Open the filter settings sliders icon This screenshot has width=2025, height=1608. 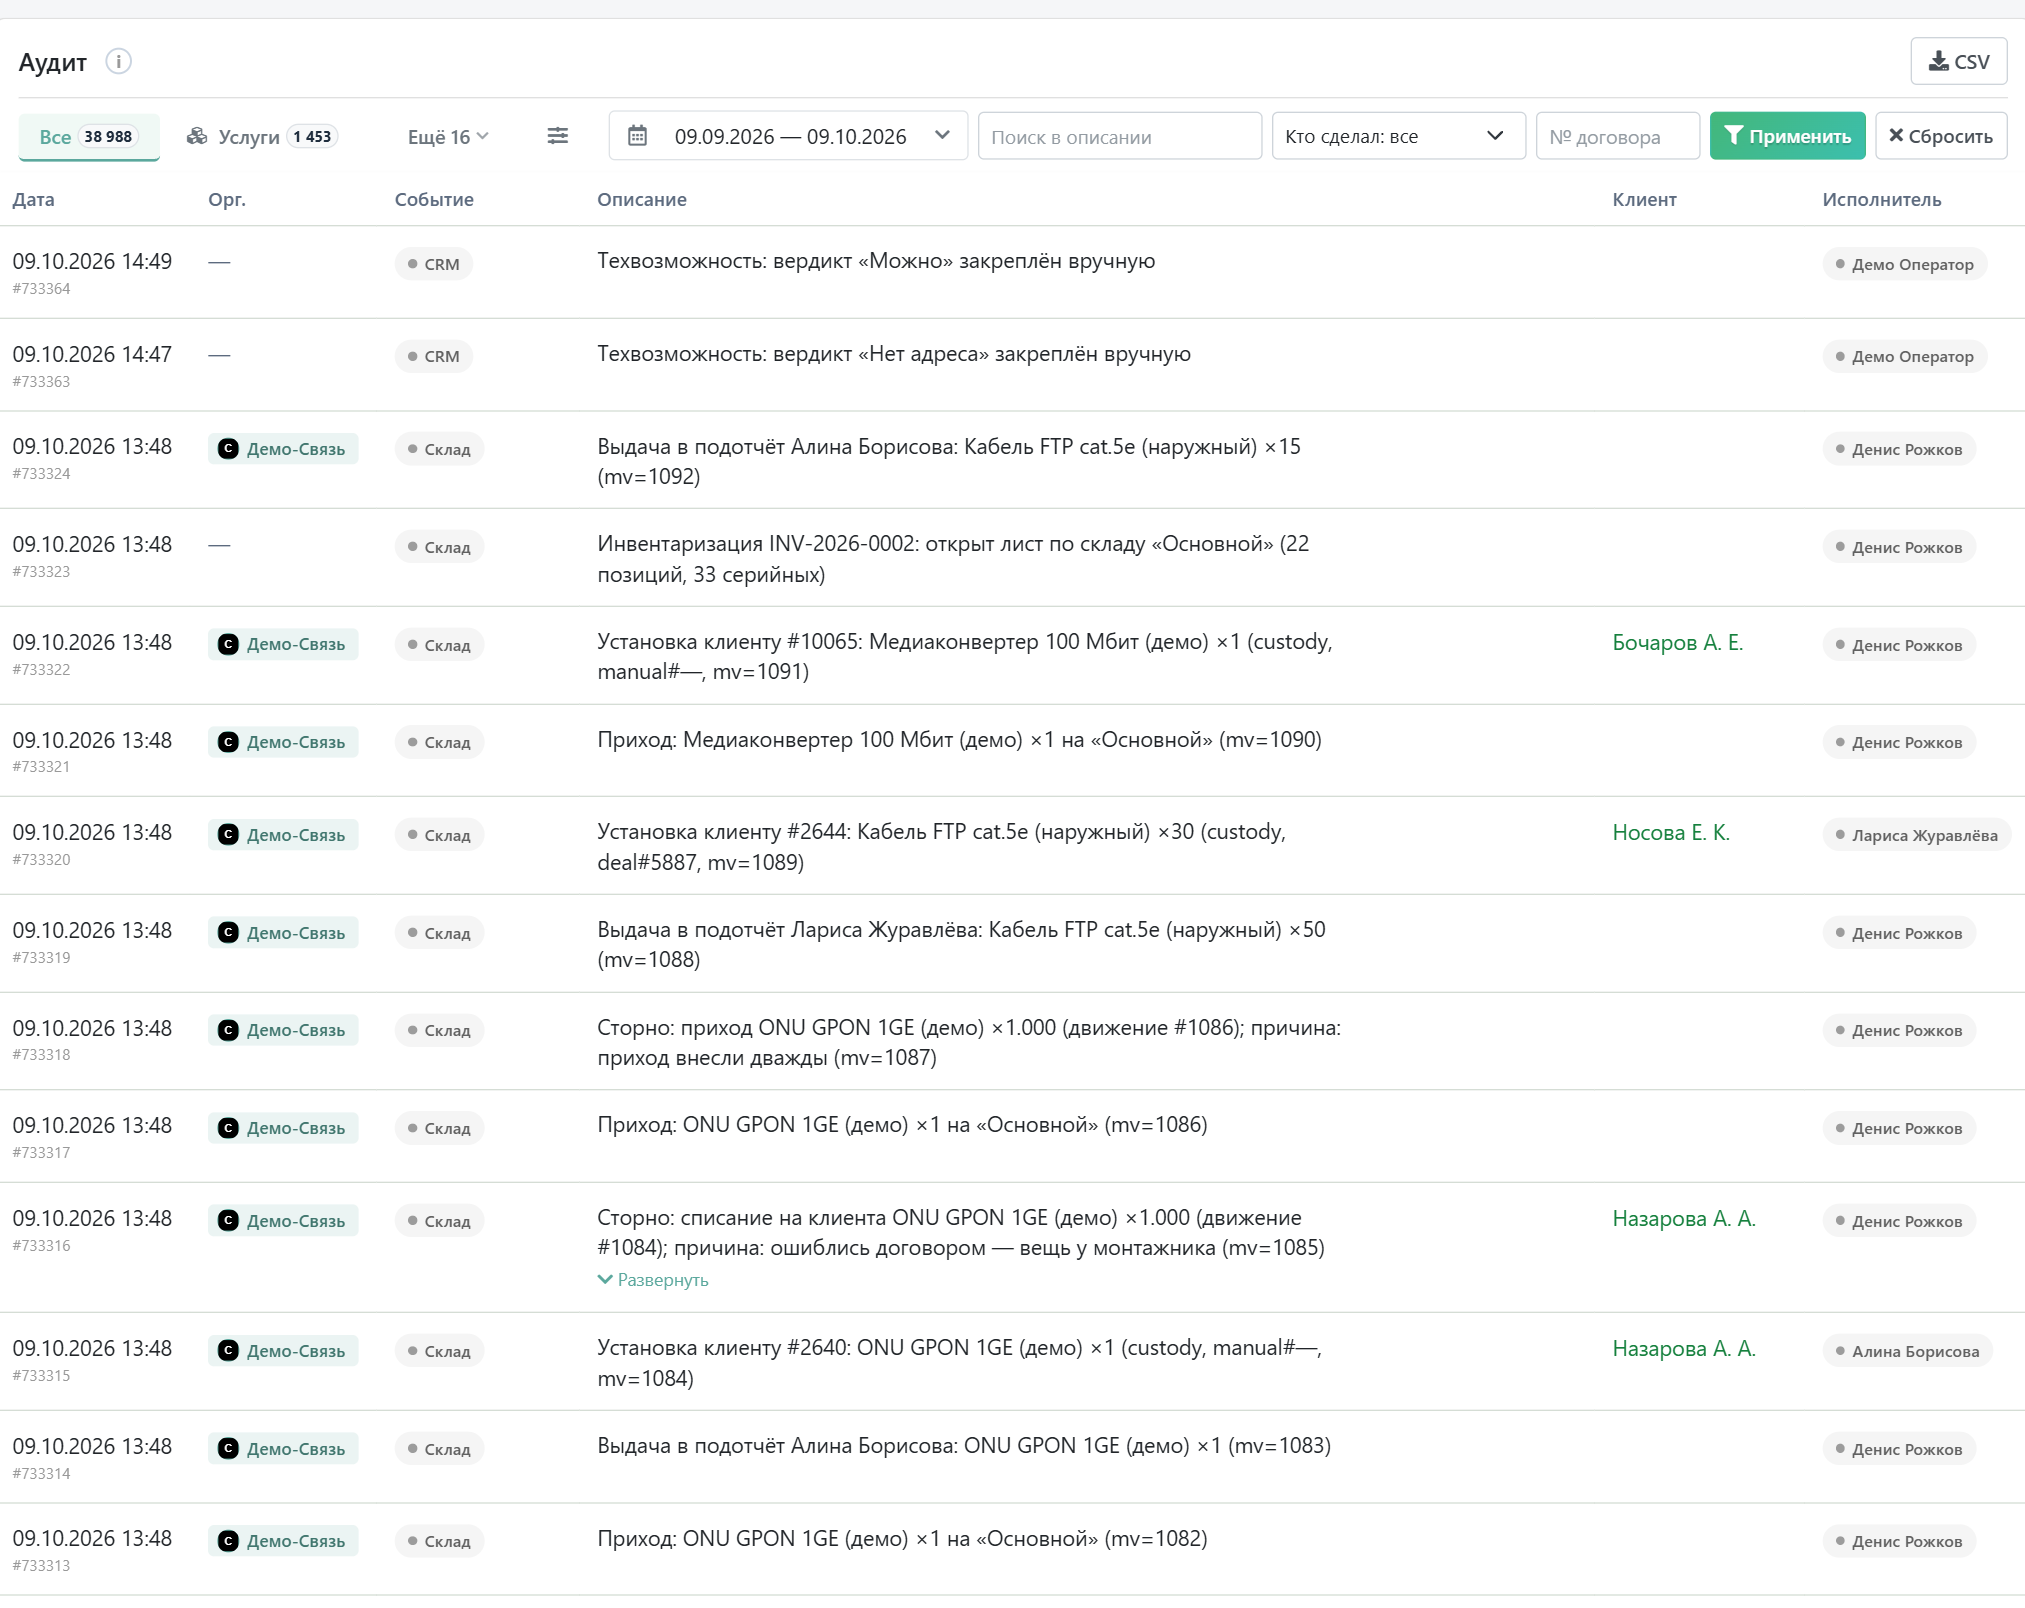click(558, 136)
